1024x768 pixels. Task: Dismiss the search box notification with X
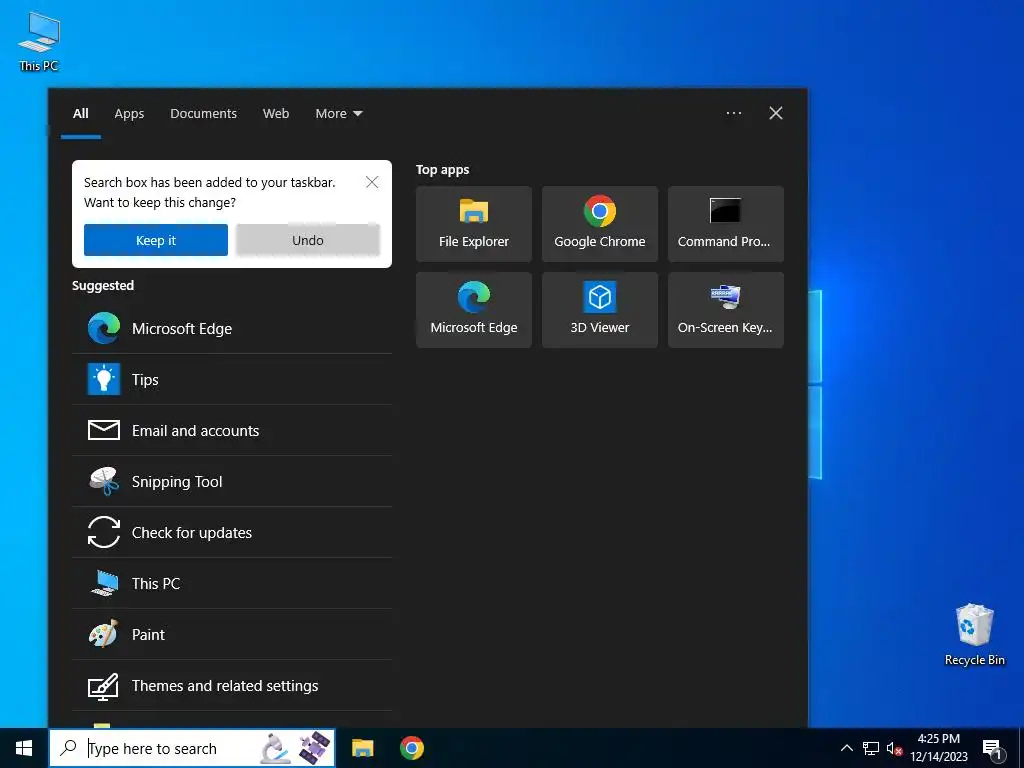pyautogui.click(x=372, y=182)
